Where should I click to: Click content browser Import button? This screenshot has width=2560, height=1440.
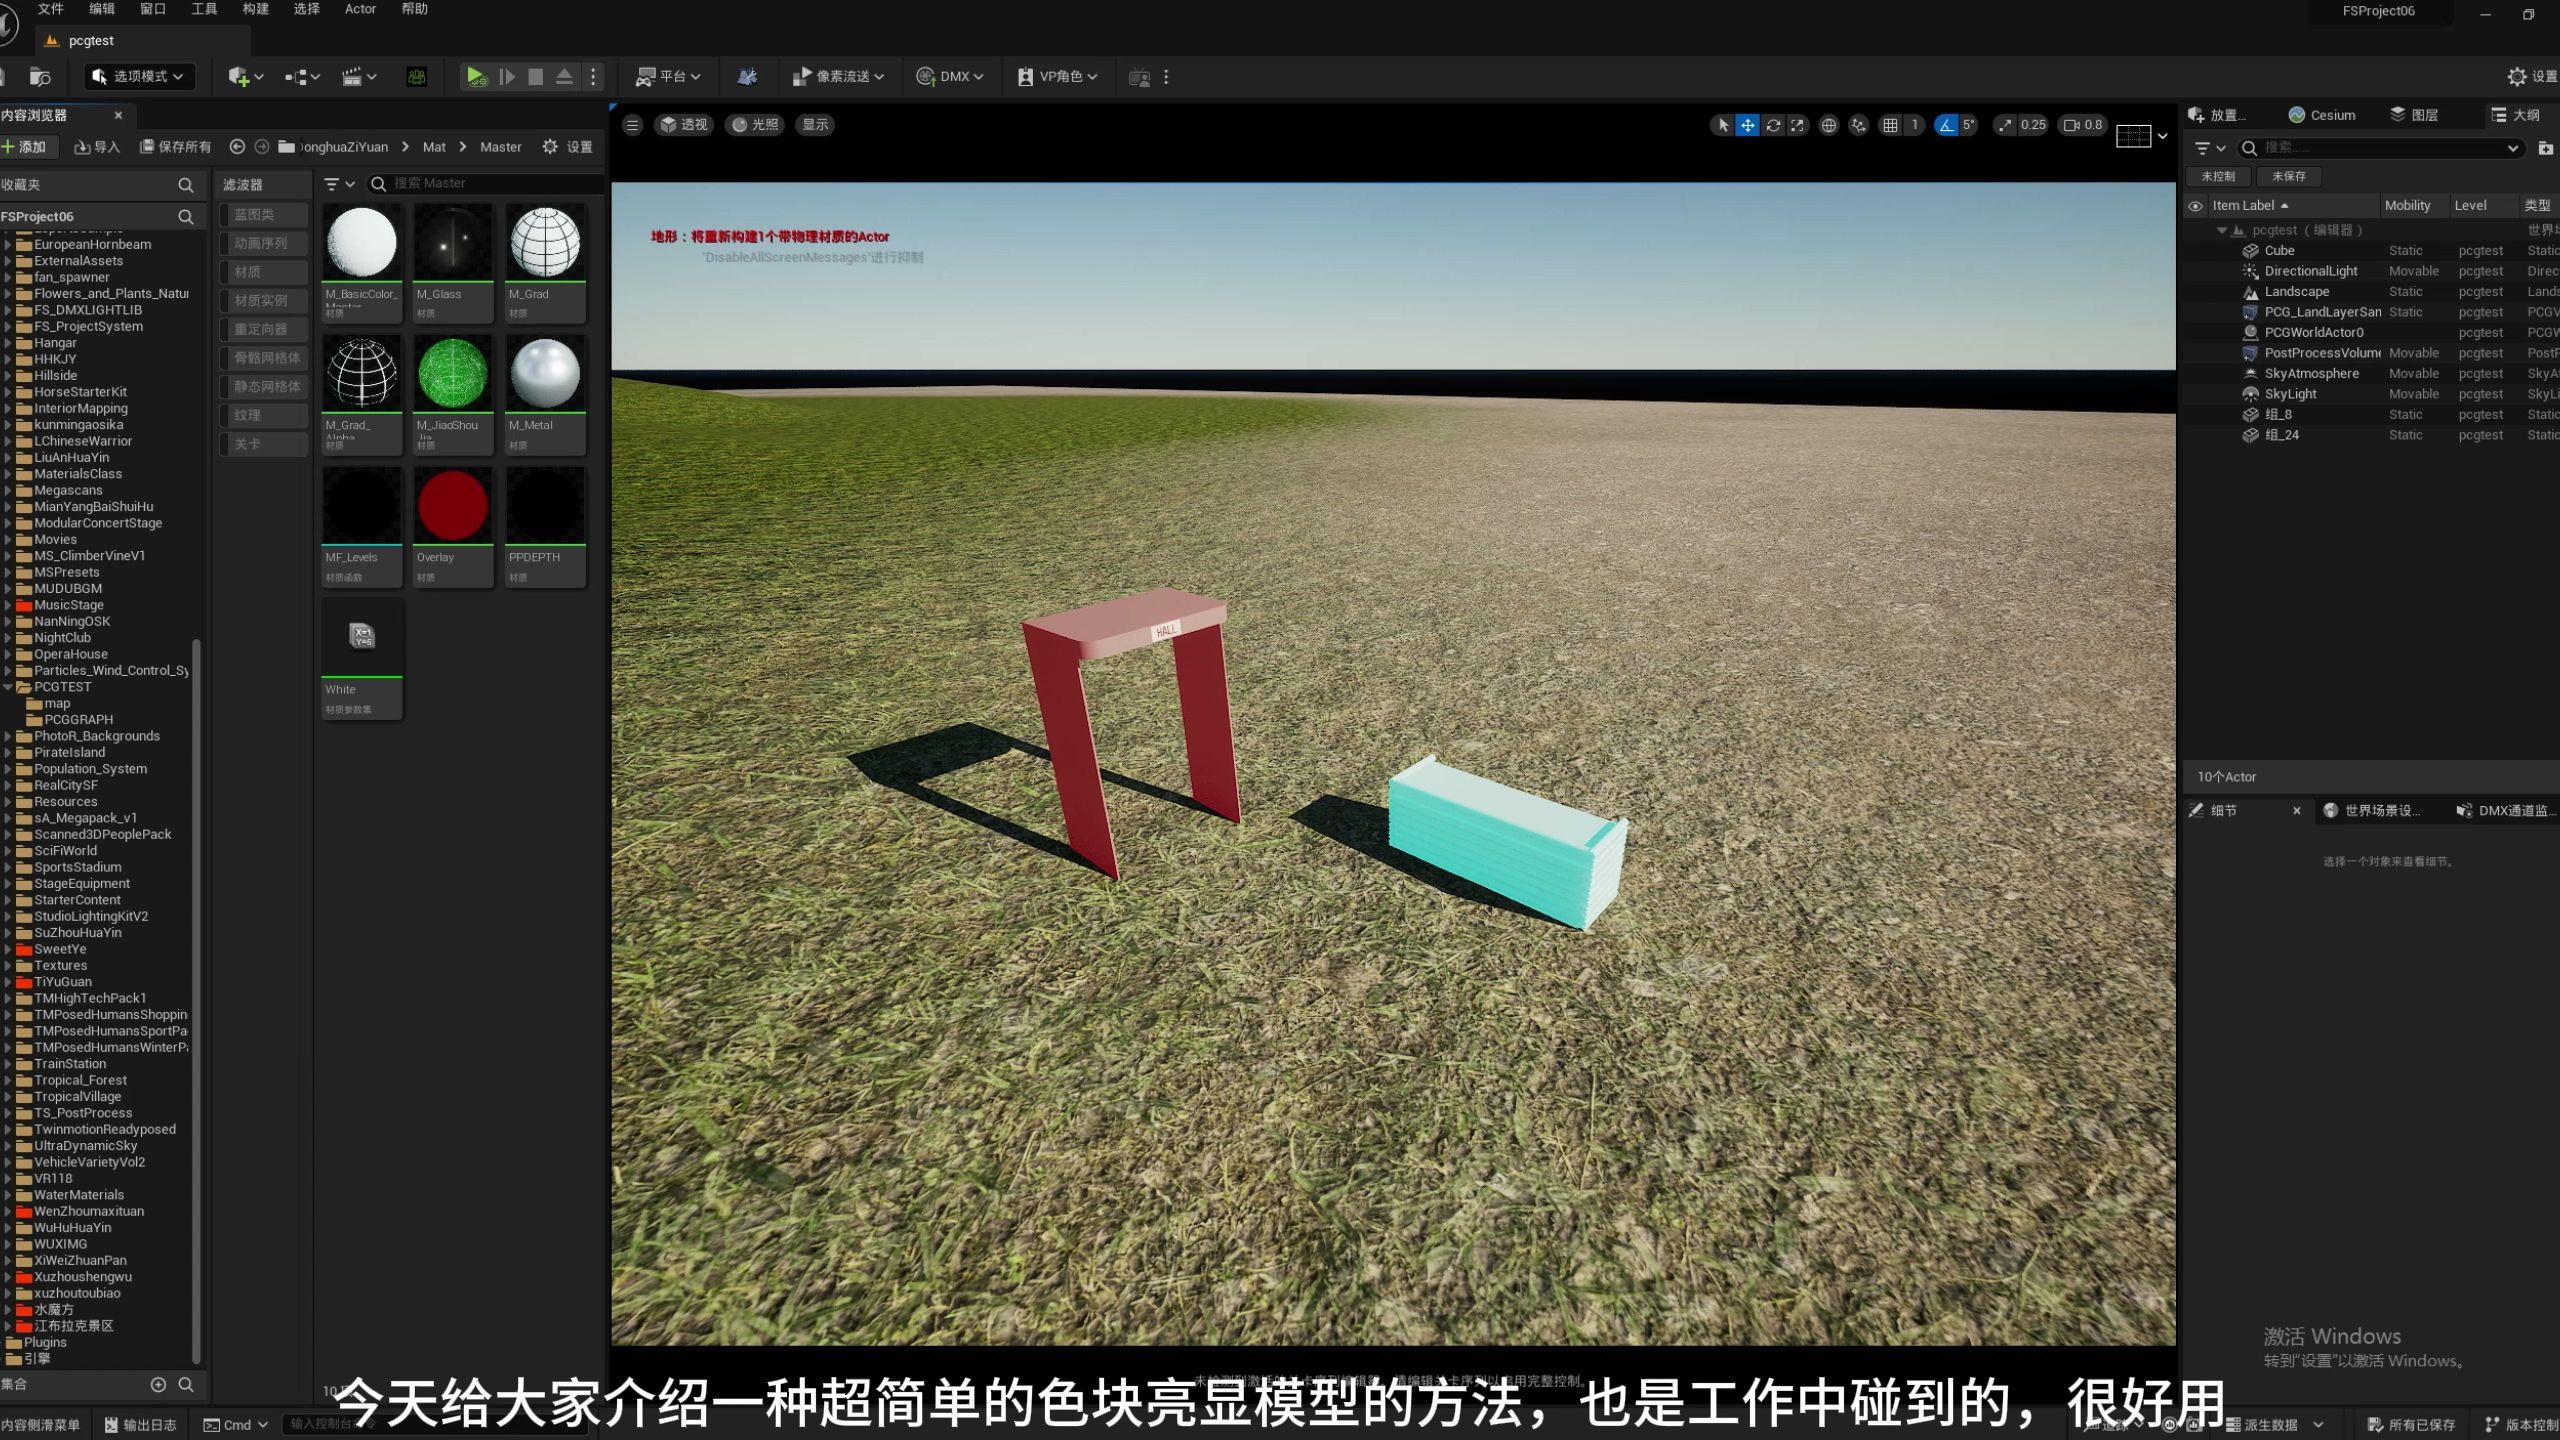(x=97, y=147)
